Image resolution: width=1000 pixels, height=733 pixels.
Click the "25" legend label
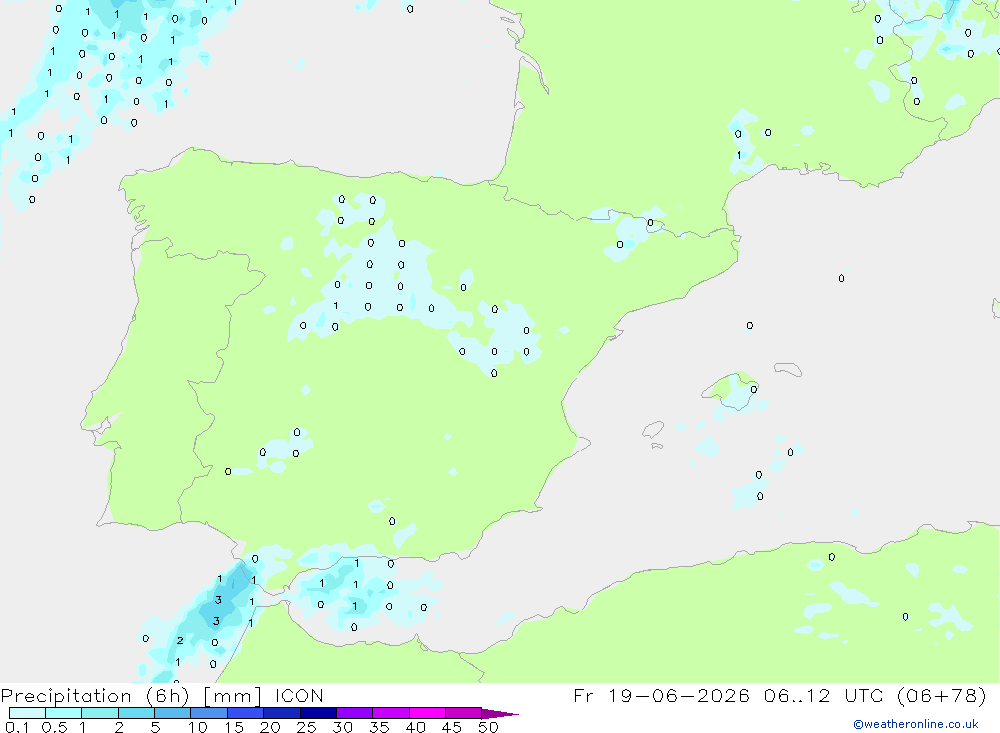[x=306, y=727]
